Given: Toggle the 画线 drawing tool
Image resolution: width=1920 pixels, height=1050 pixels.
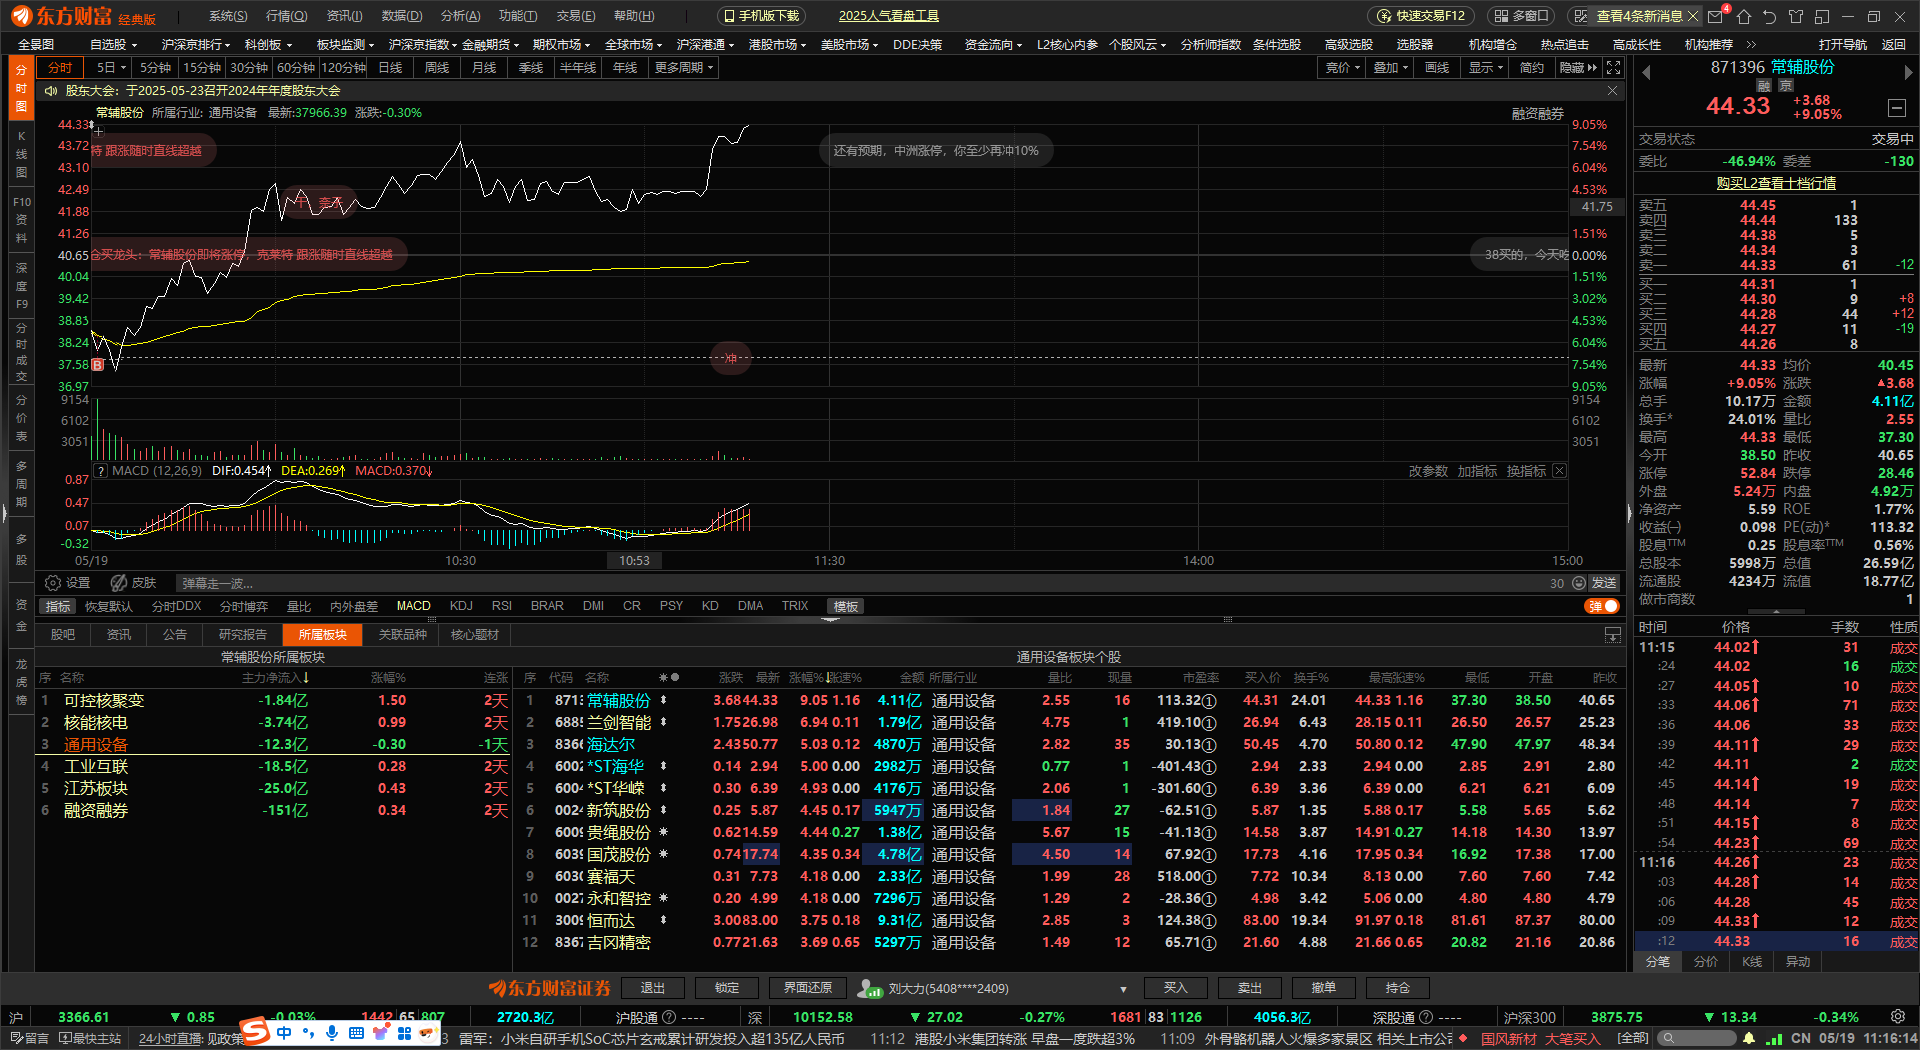Looking at the screenshot, I should click(x=1437, y=68).
